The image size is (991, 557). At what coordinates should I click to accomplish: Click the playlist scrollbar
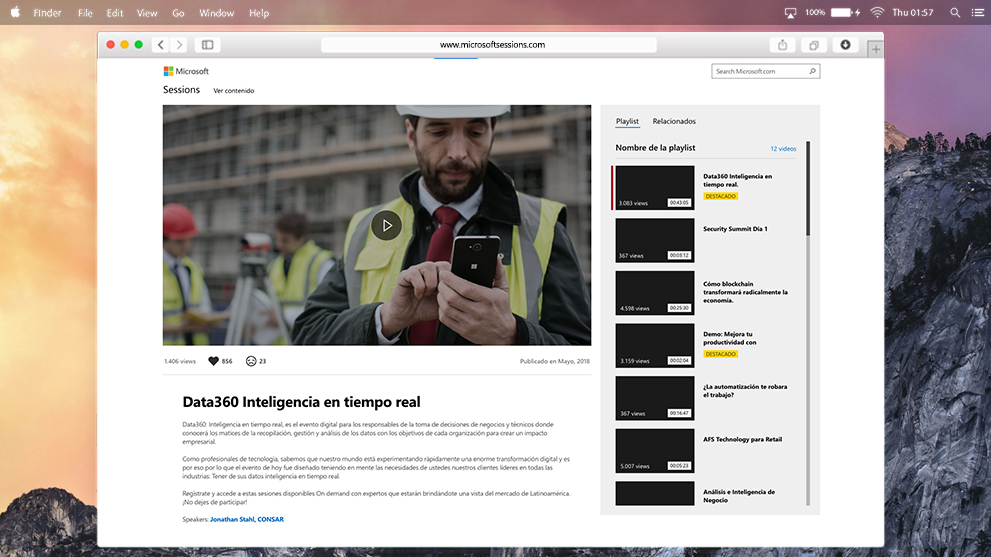point(808,190)
